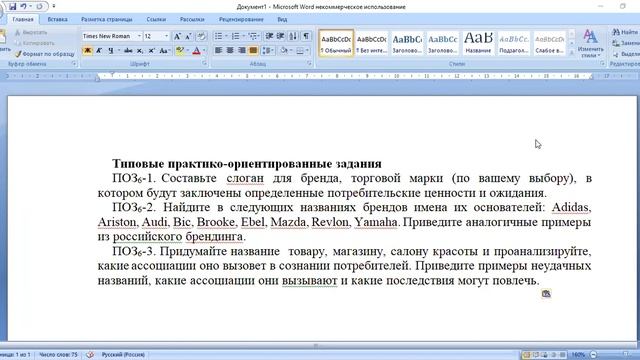Open the multilevel list menu
Viewport: 640px width, 360px height.
click(x=253, y=36)
